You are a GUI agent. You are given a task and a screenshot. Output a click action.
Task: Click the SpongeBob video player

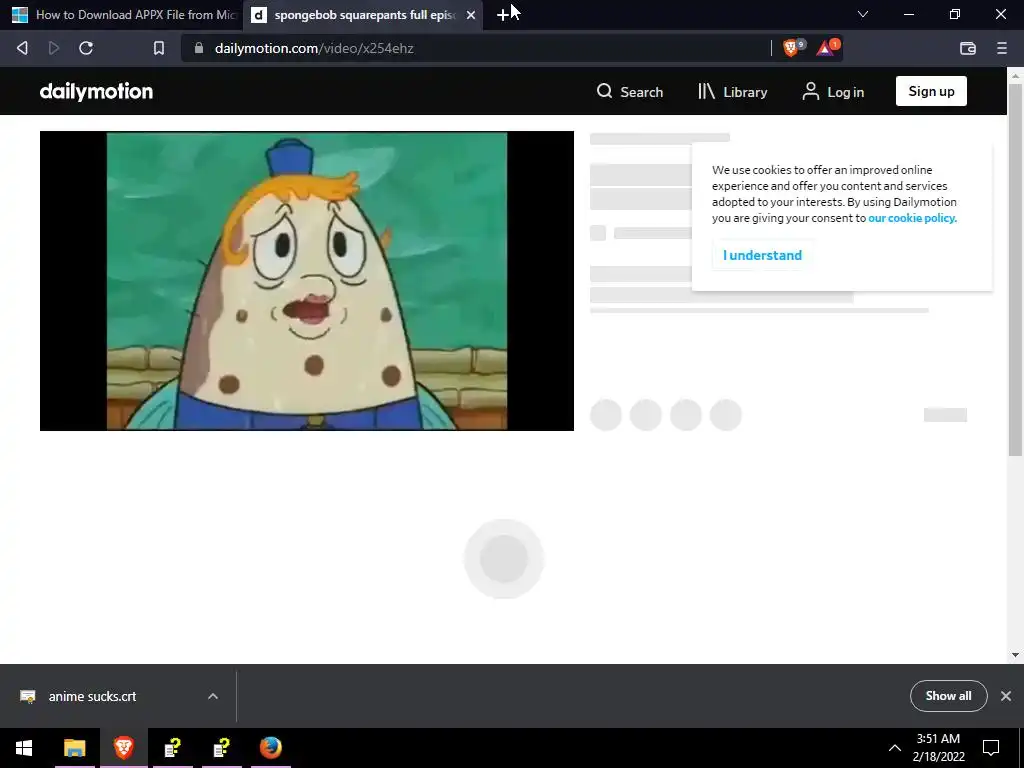tap(307, 281)
